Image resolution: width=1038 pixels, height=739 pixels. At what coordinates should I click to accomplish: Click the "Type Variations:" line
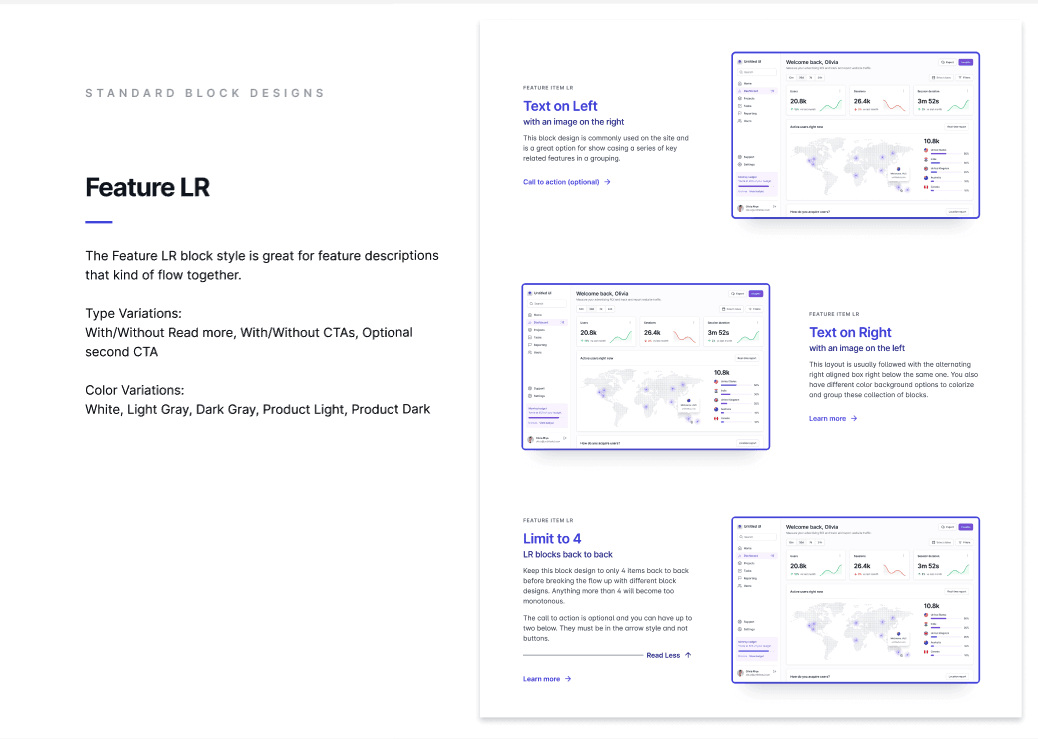(133, 313)
